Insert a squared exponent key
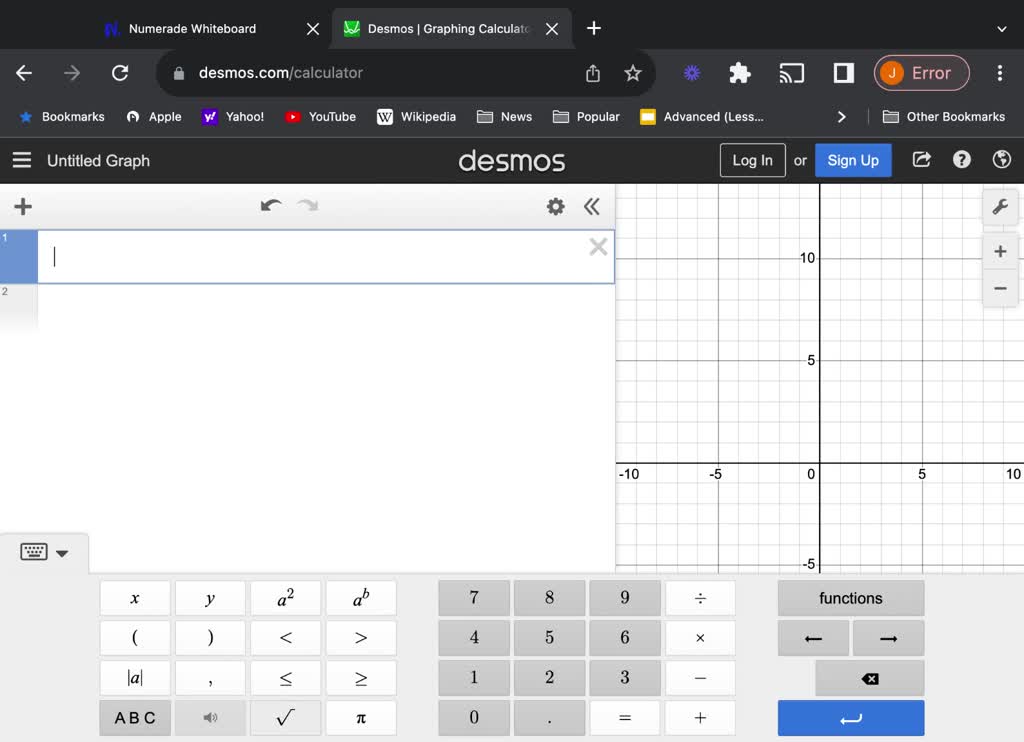Viewport: 1024px width, 742px height. 285,598
